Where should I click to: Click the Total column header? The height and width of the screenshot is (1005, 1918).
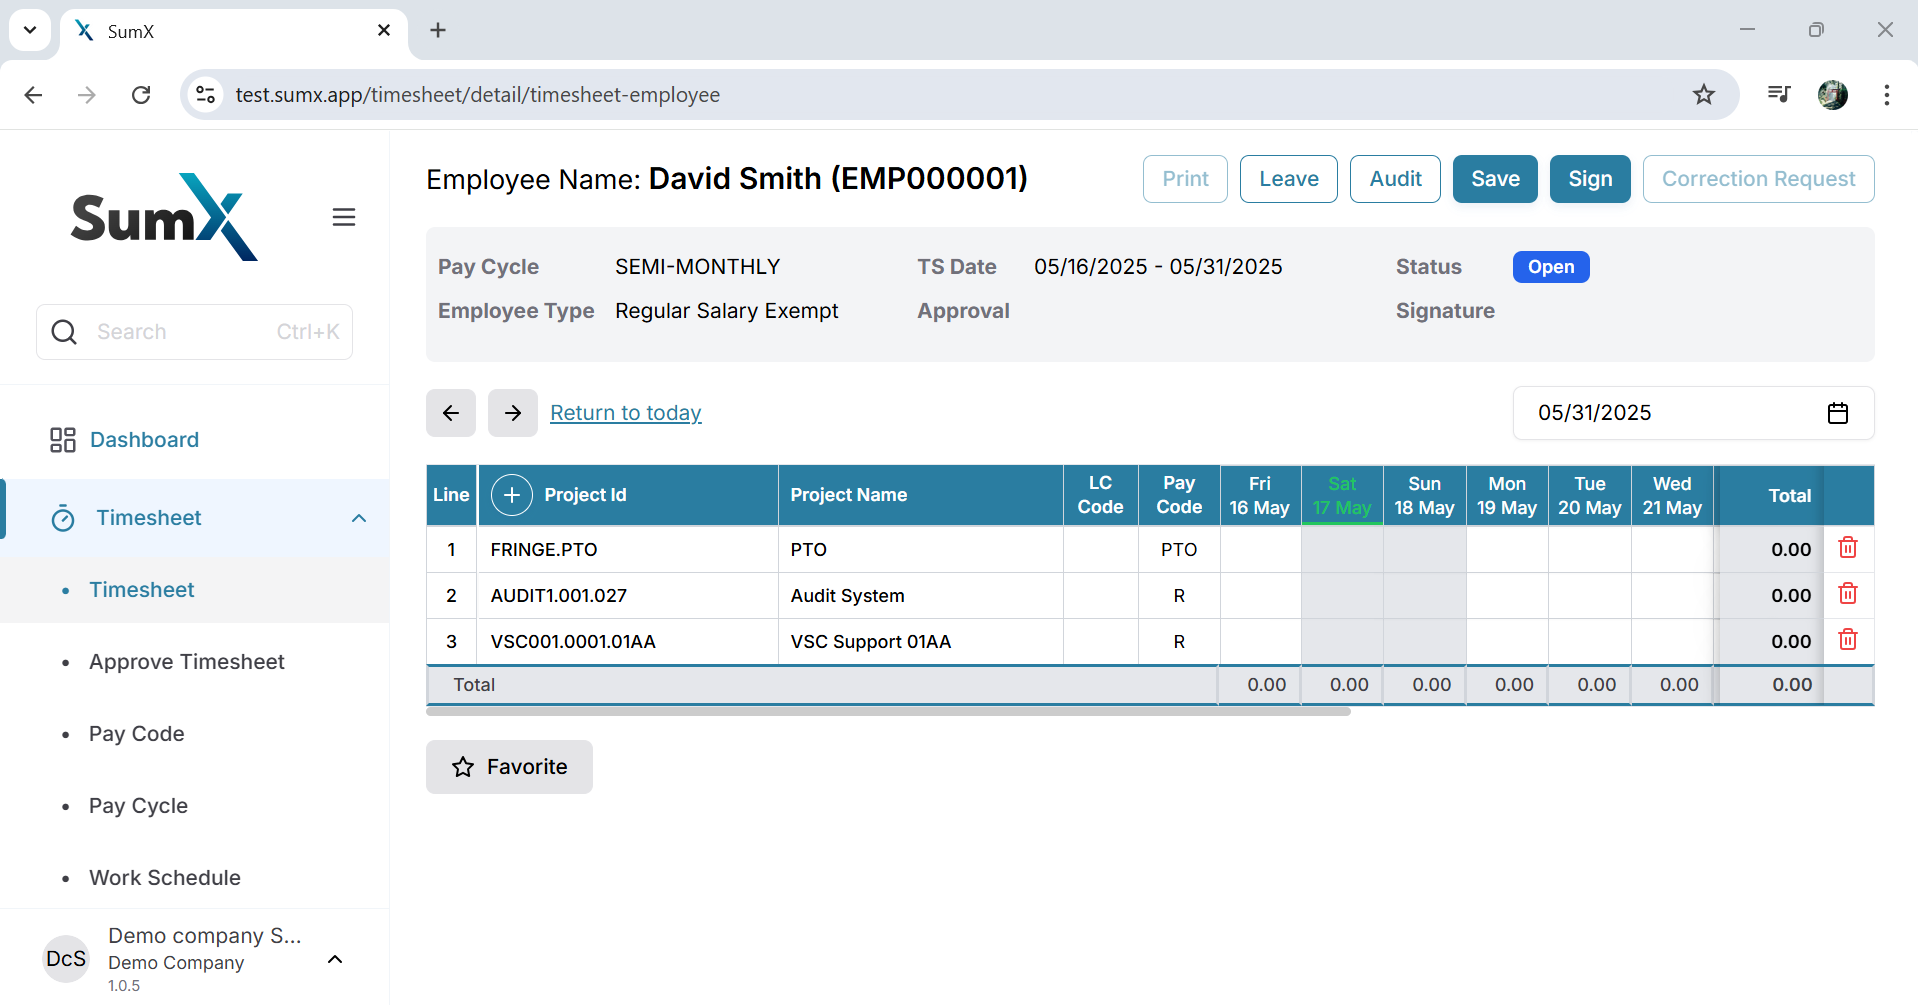point(1770,495)
